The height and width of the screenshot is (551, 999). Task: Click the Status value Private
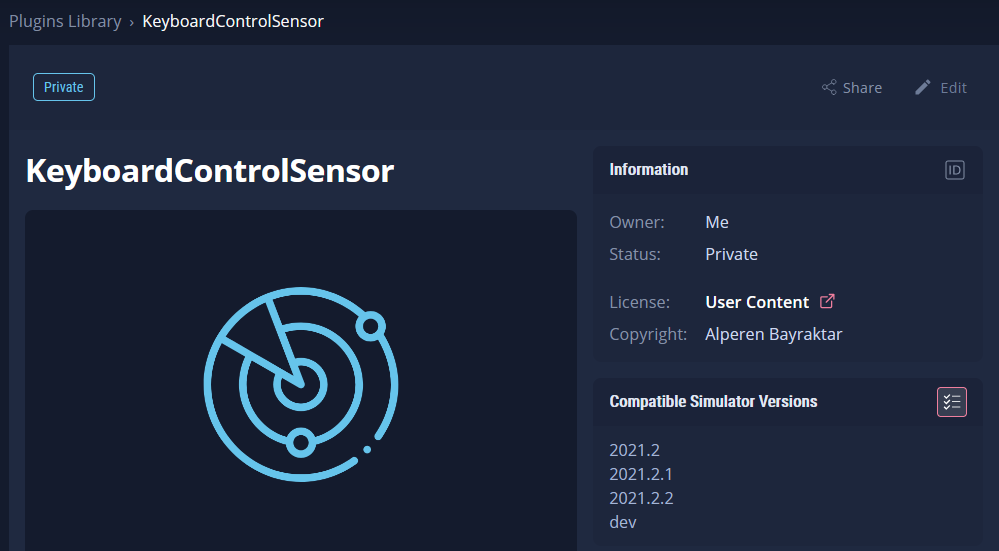(731, 254)
